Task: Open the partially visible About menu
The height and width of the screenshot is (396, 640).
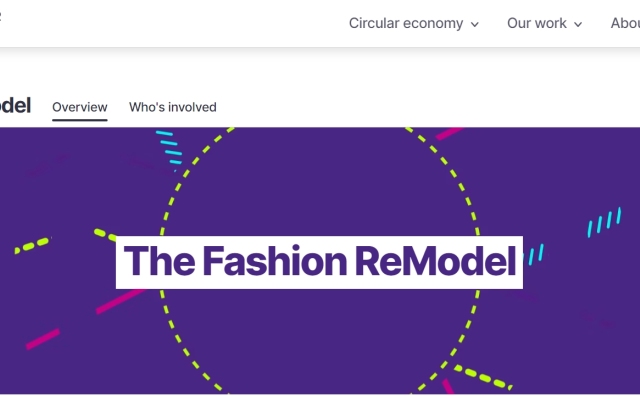Action: coord(625,23)
